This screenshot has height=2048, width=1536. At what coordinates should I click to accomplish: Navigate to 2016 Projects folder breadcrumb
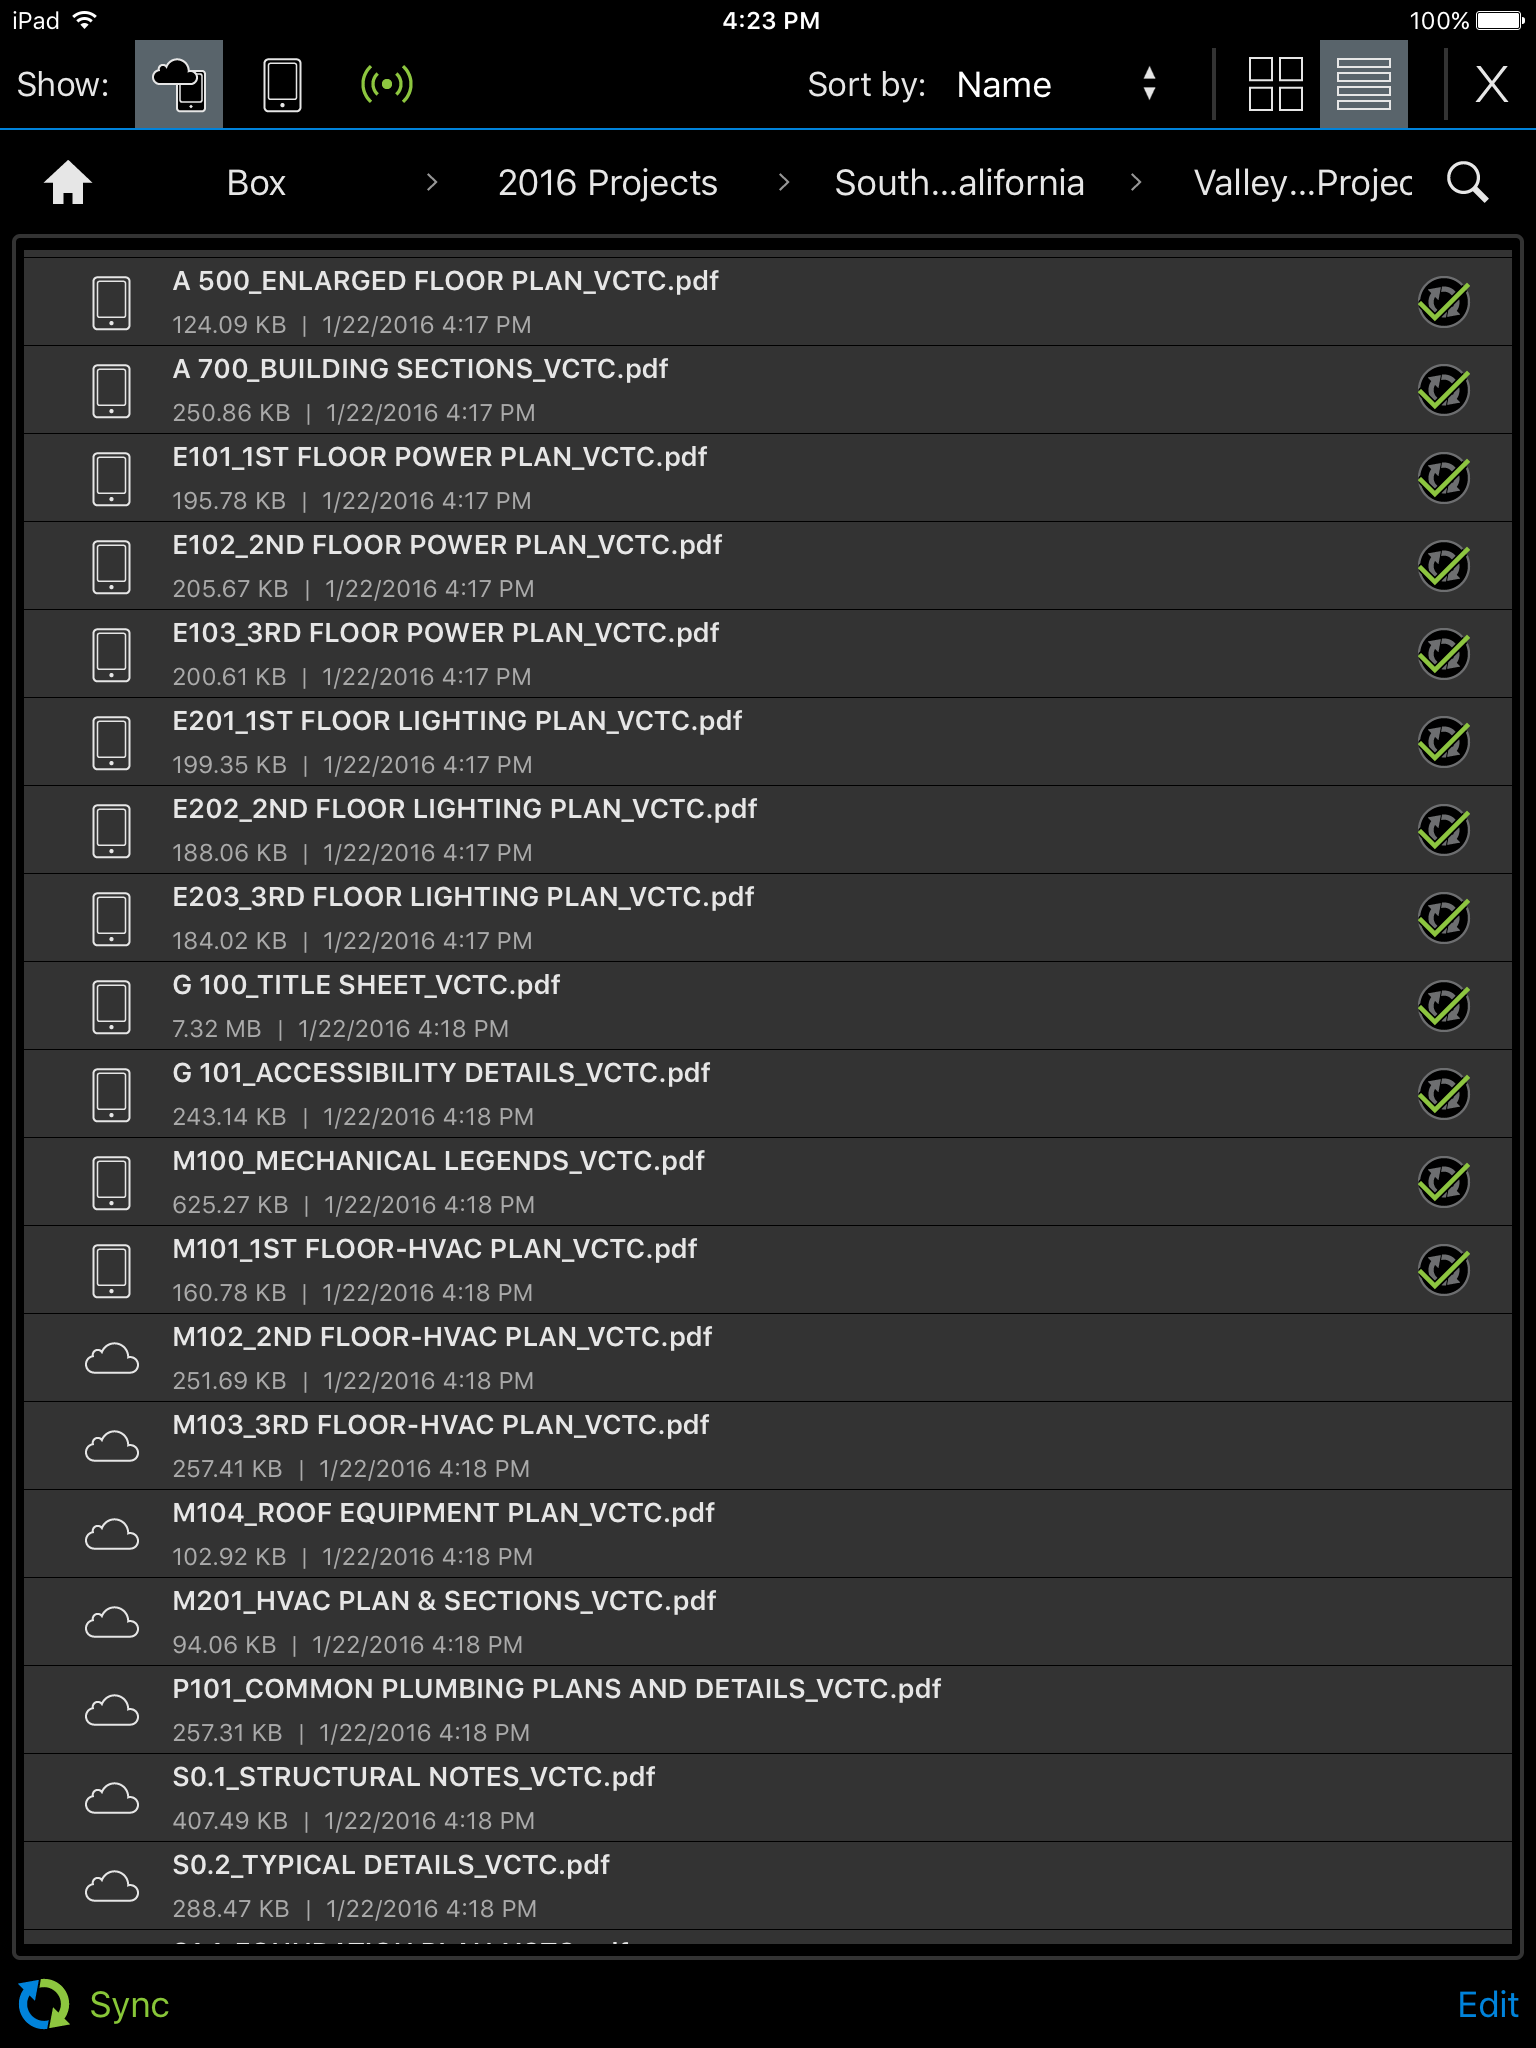point(607,183)
